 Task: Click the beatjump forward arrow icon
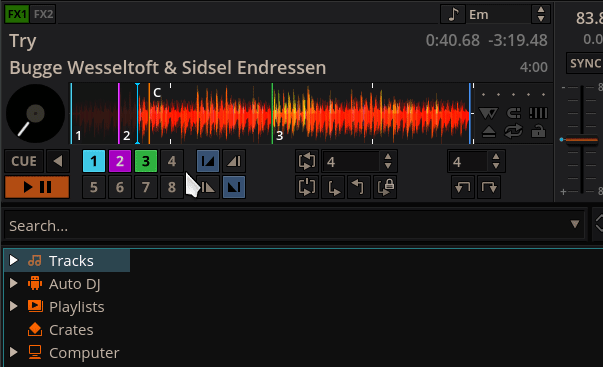(489, 187)
